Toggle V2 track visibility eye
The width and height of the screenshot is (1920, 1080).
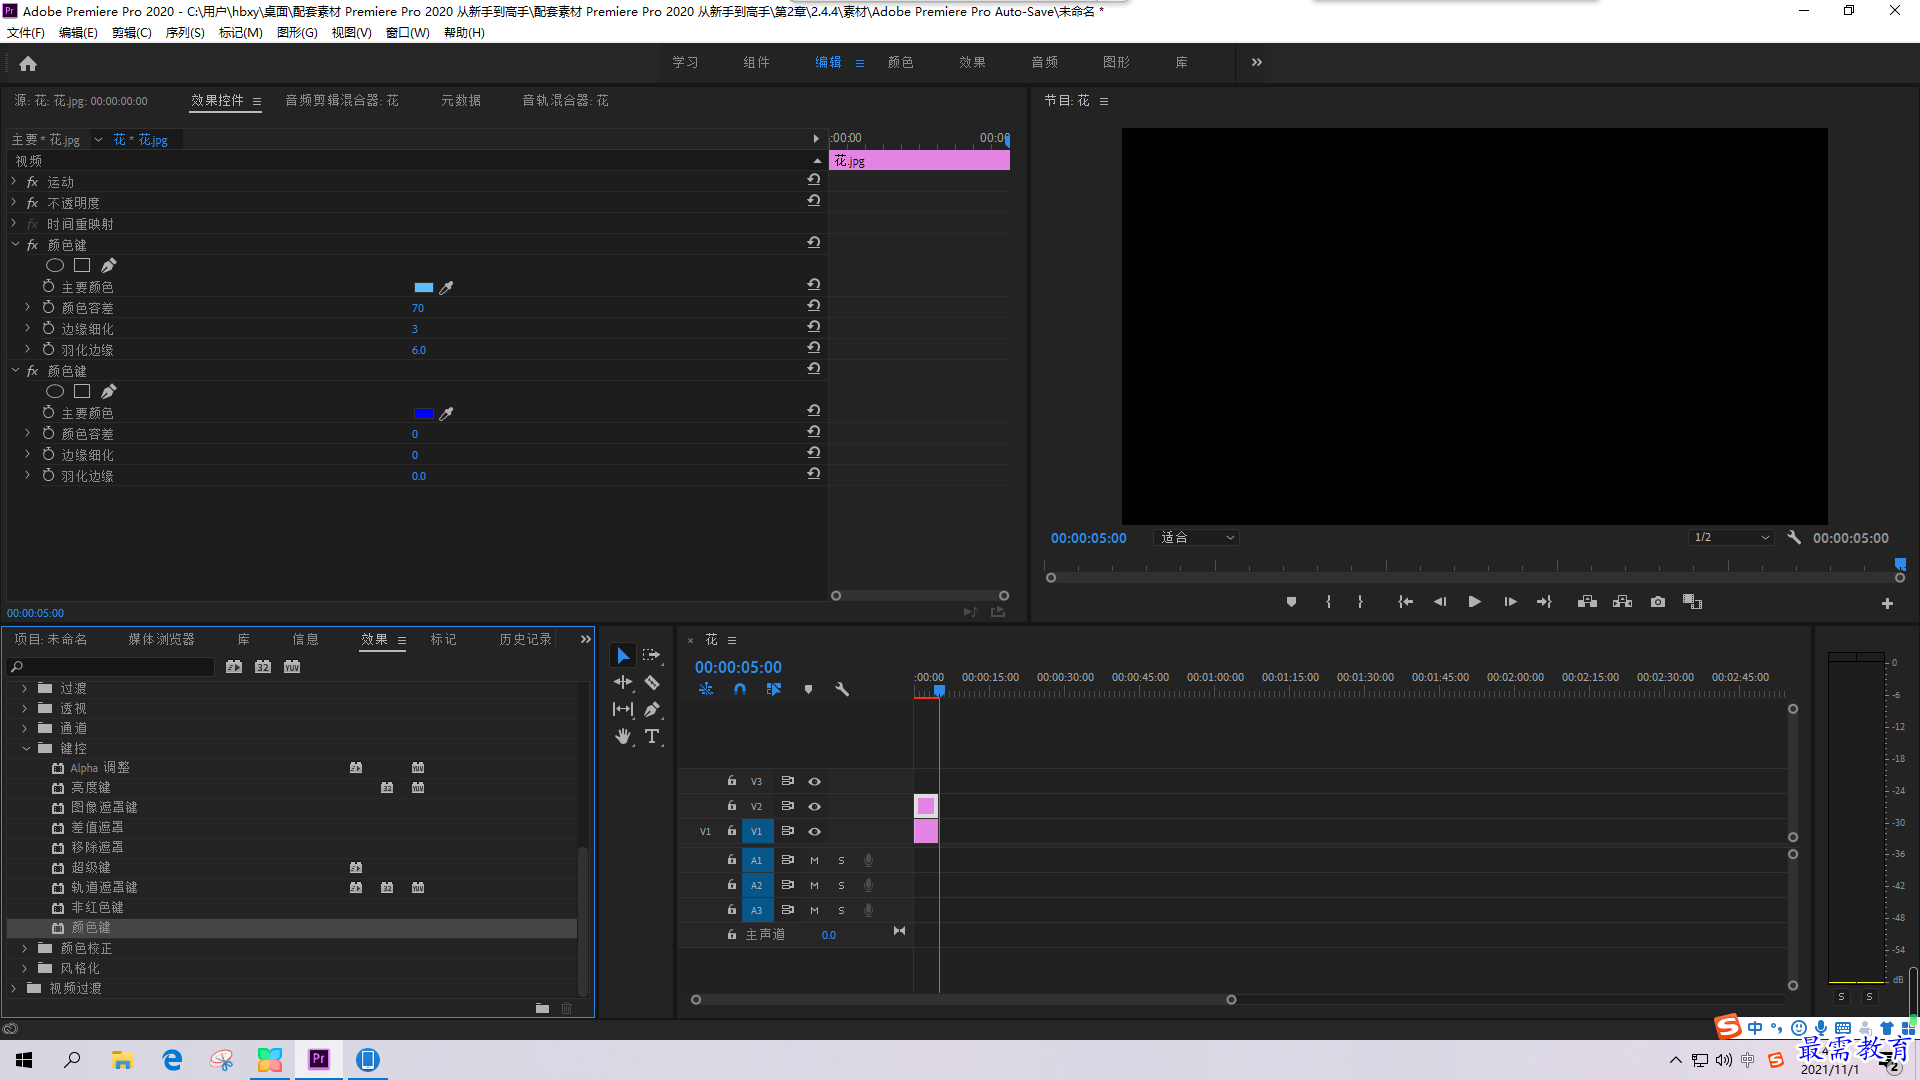pyautogui.click(x=815, y=806)
